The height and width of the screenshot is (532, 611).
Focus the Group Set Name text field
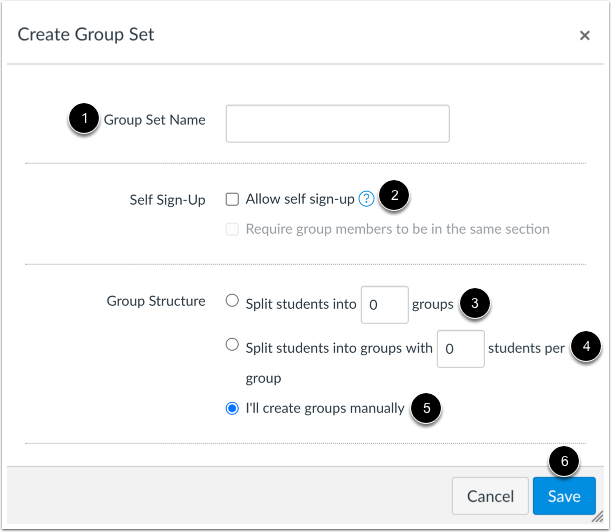coord(337,123)
